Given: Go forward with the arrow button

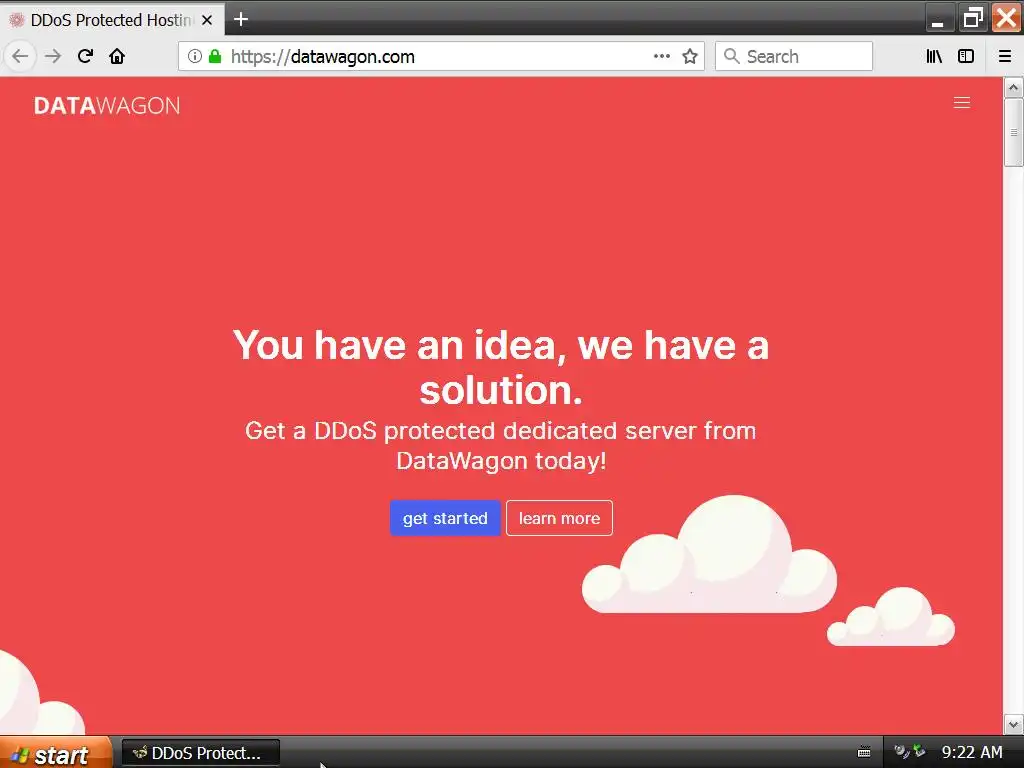Looking at the screenshot, I should (x=53, y=56).
